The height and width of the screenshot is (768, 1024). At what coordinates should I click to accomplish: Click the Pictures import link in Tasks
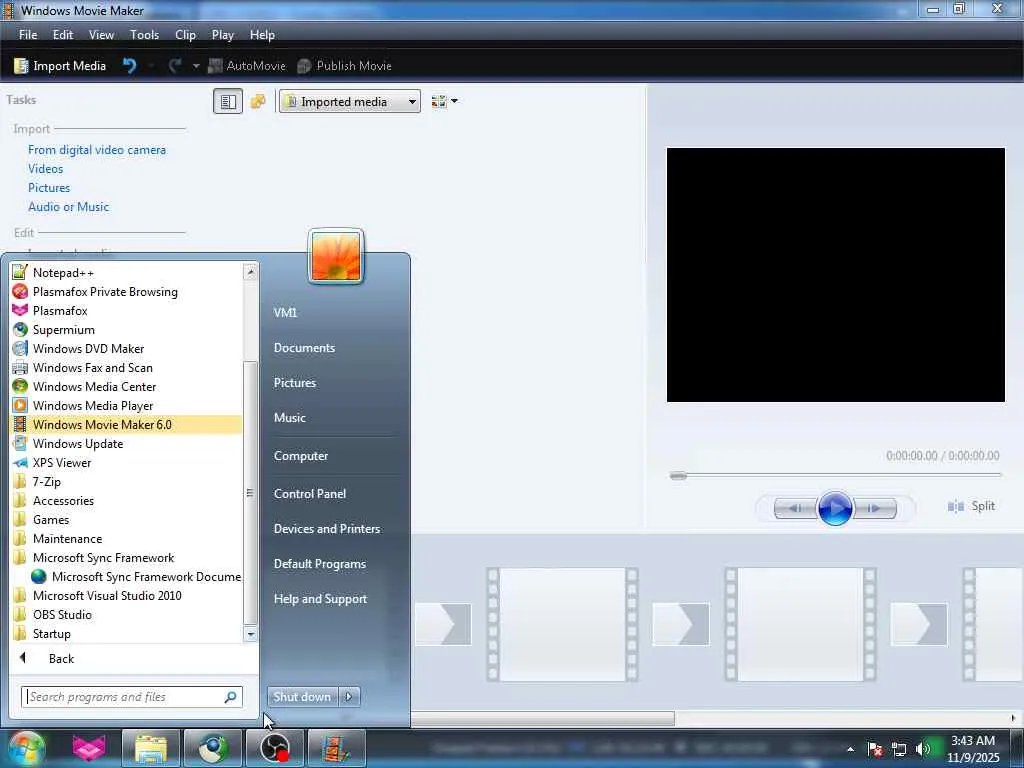pos(49,187)
